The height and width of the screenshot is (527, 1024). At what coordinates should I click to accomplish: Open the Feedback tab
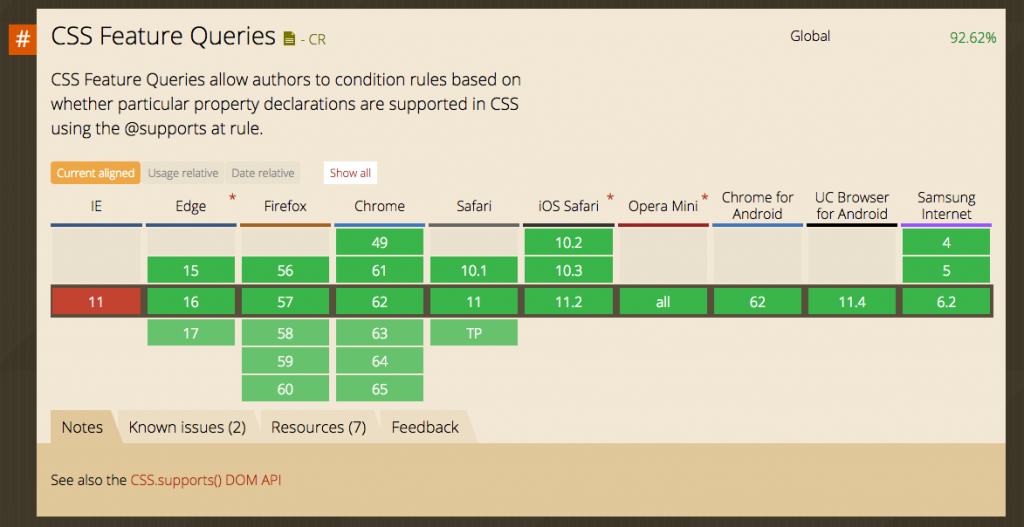click(x=425, y=427)
